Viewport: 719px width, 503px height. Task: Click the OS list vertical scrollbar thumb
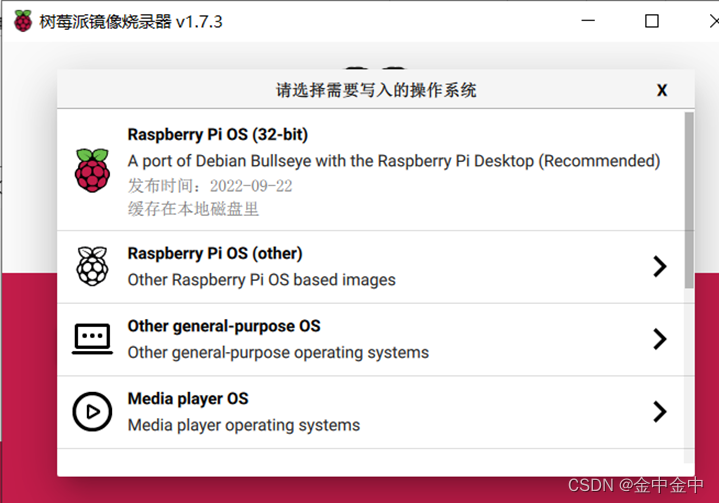point(689,200)
